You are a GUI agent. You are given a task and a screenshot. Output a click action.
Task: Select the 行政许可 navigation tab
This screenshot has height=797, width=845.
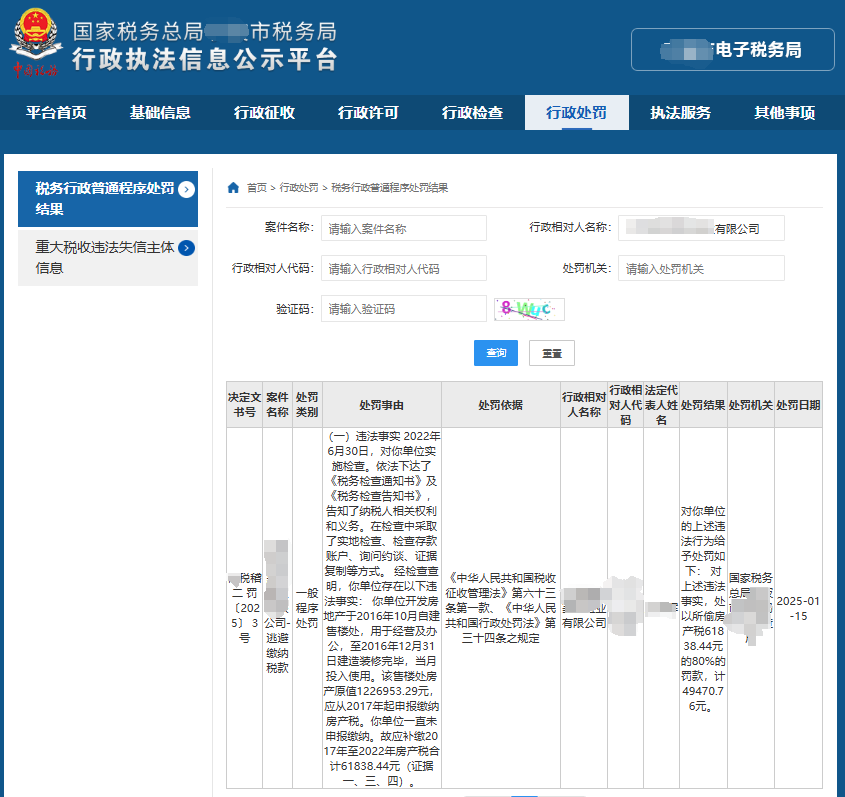coord(368,113)
